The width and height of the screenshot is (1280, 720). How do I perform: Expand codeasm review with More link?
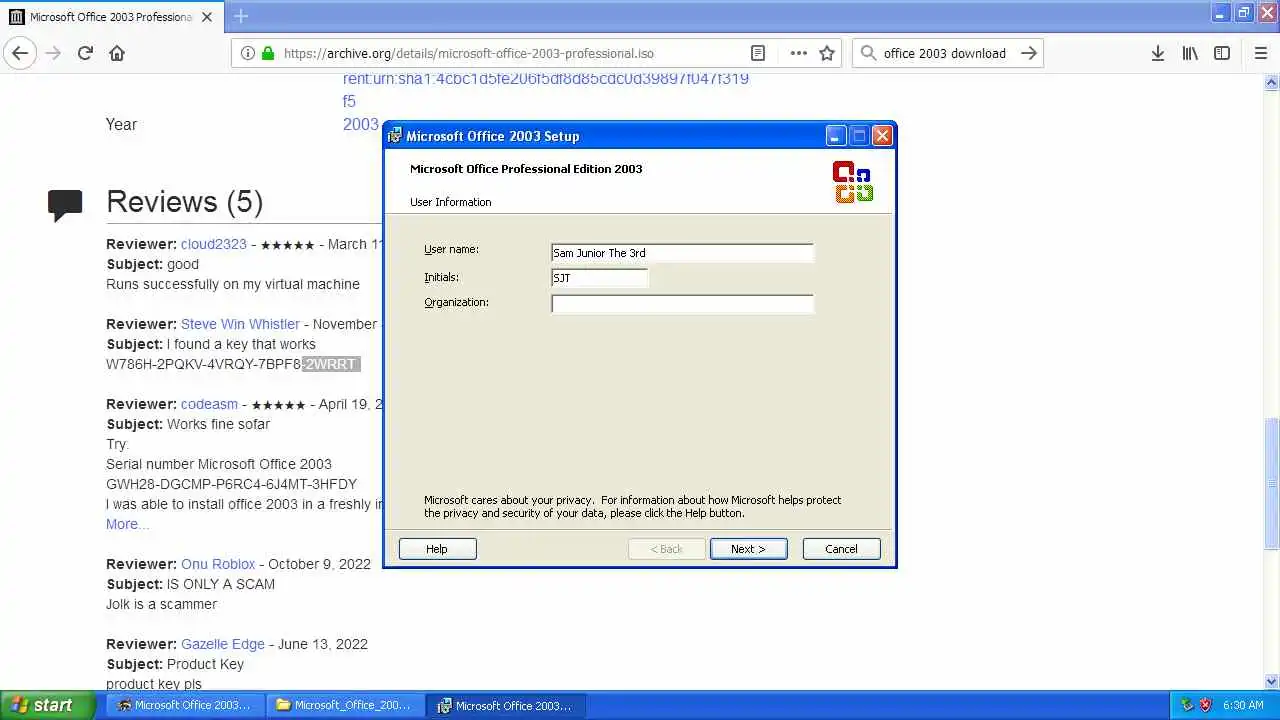pyautogui.click(x=127, y=524)
